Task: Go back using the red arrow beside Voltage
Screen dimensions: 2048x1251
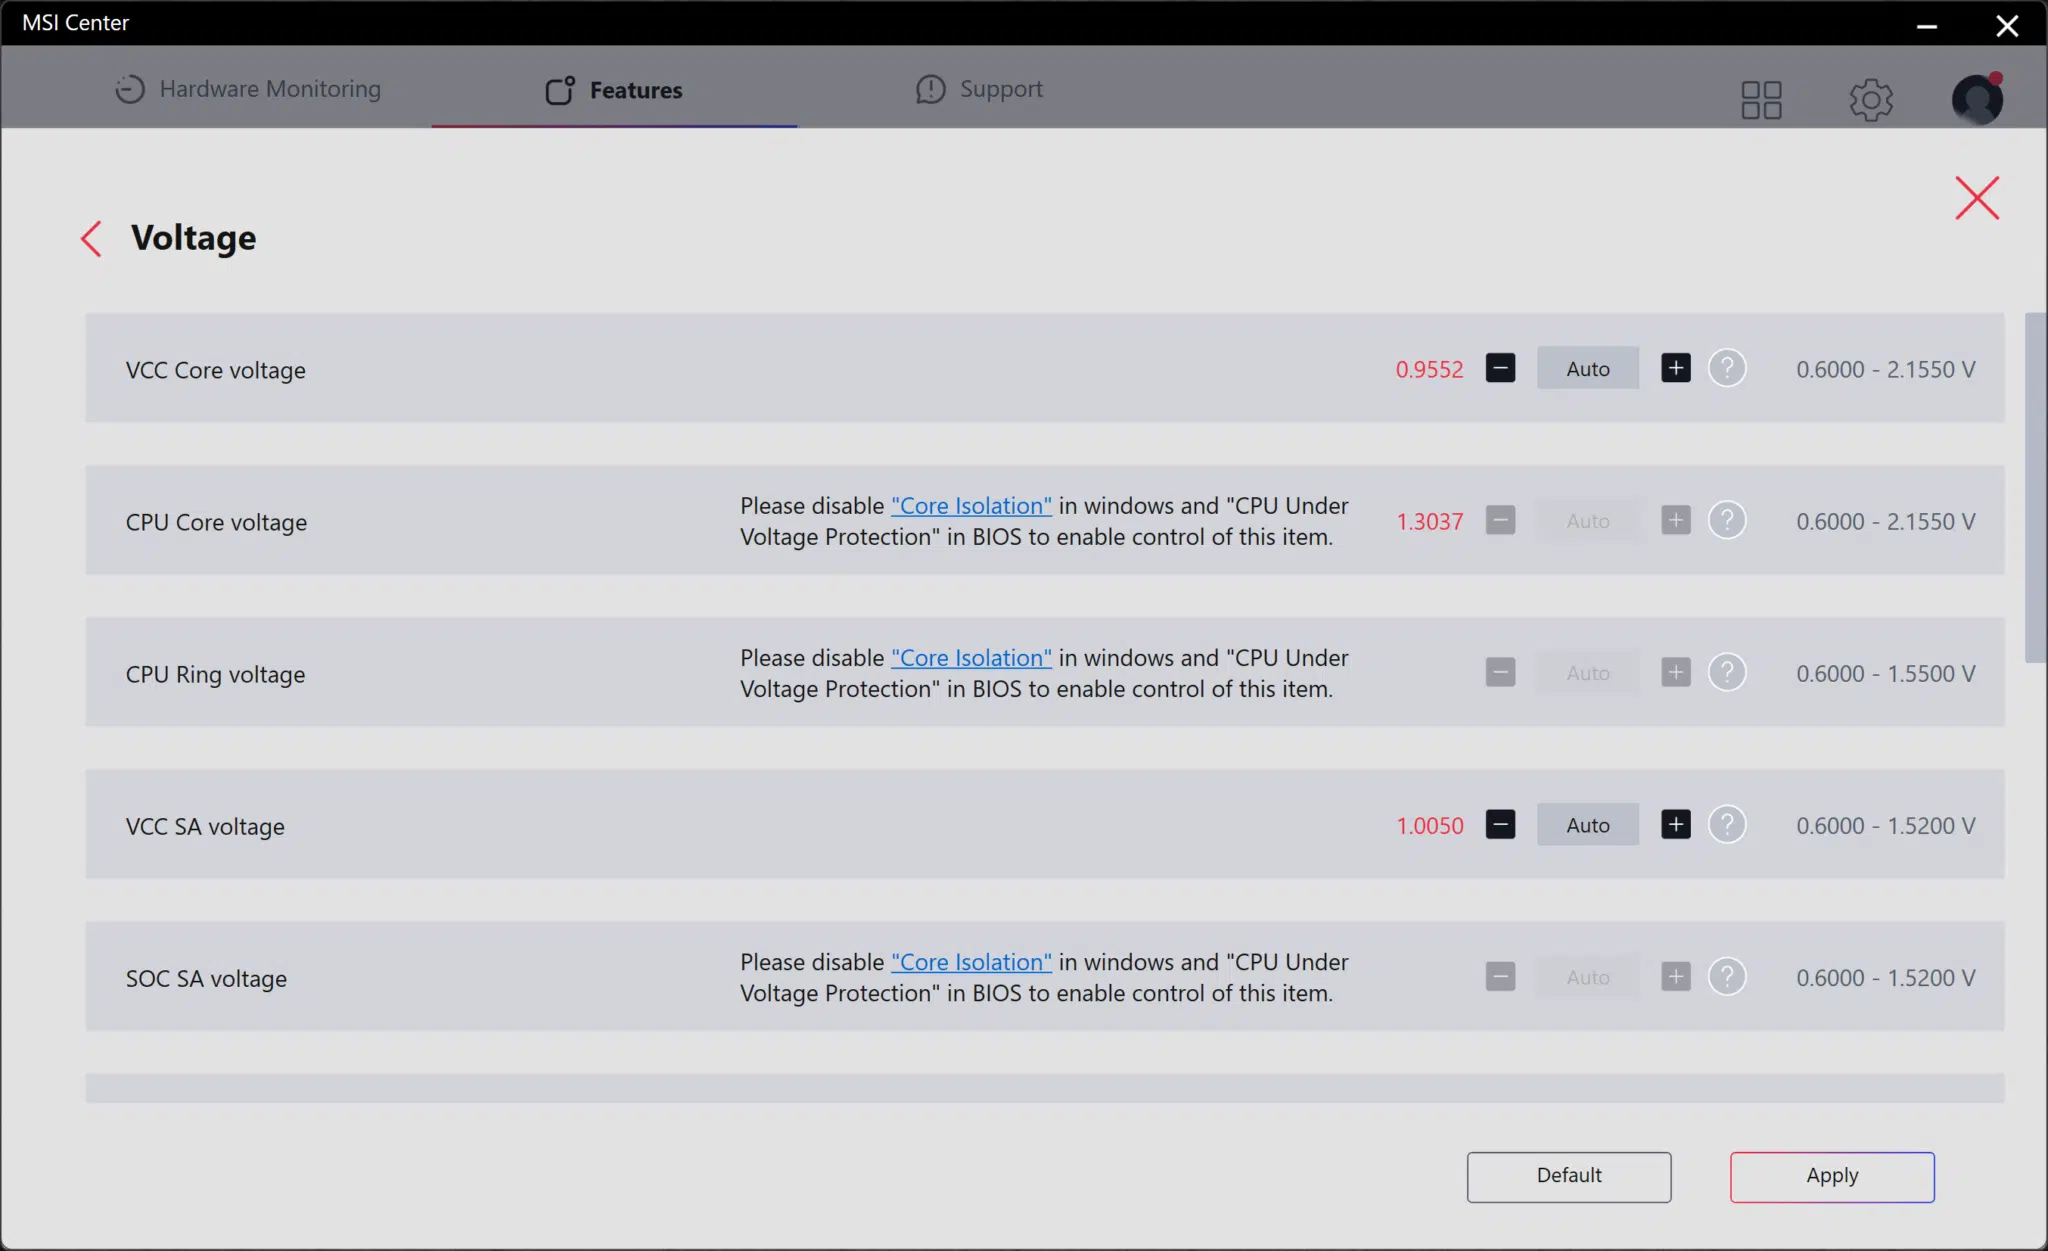Action: tap(91, 238)
